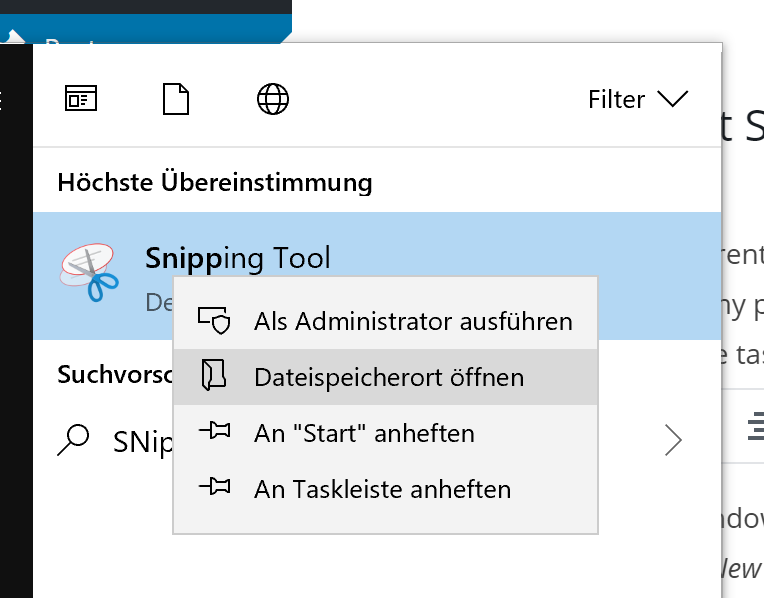Viewport: 764px width, 598px height.
Task: Click pin icon next to An Taskleiste anheften
Action: pyautogui.click(x=214, y=486)
